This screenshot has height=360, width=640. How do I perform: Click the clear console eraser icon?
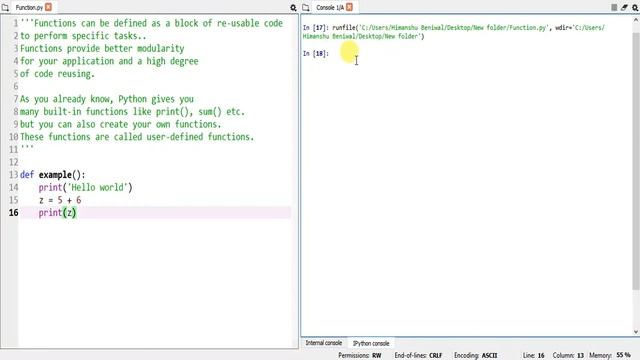click(x=624, y=7)
